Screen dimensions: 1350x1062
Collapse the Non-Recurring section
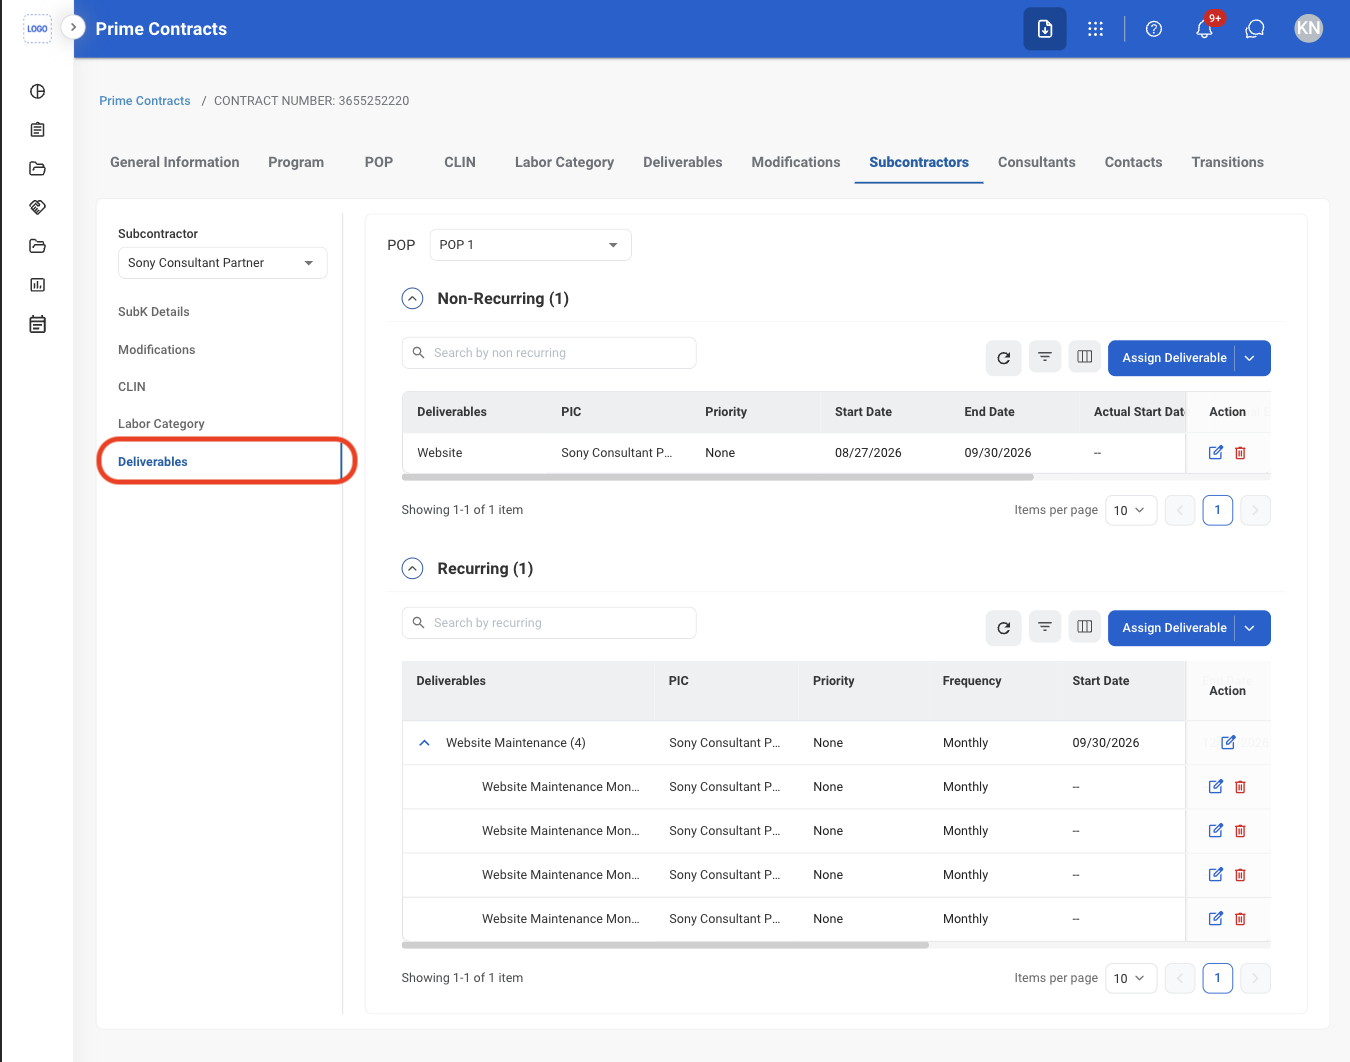click(x=412, y=299)
